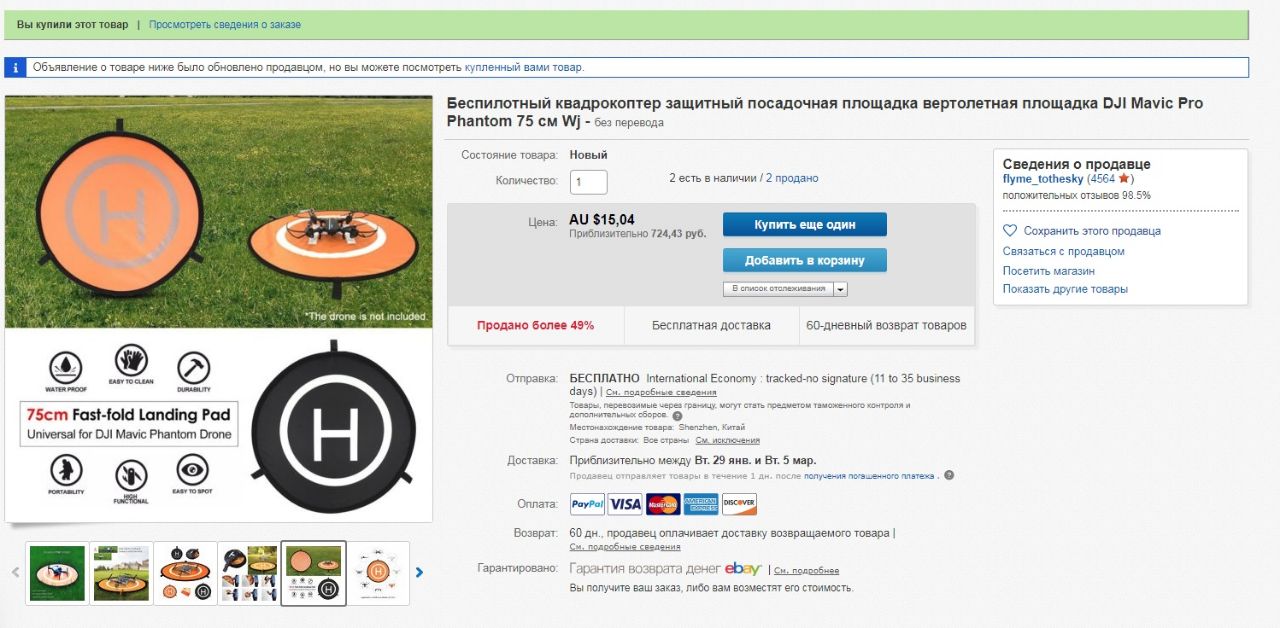
Task: Click the Discover card icon
Action: (739, 504)
